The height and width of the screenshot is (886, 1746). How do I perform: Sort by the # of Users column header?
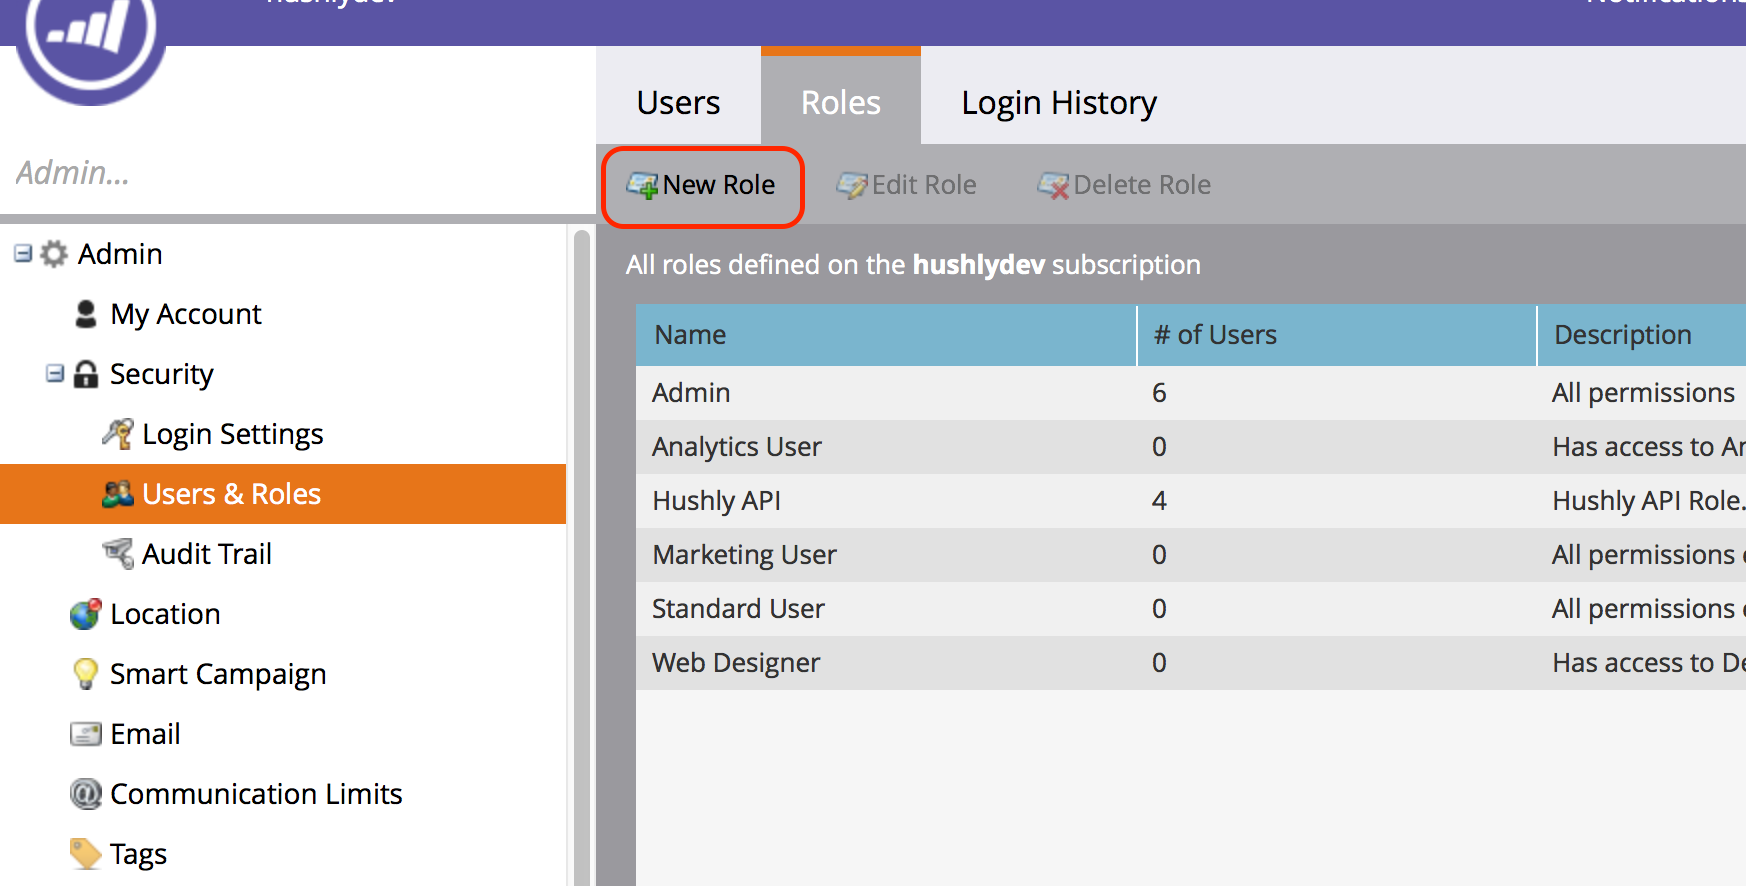pyautogui.click(x=1336, y=335)
